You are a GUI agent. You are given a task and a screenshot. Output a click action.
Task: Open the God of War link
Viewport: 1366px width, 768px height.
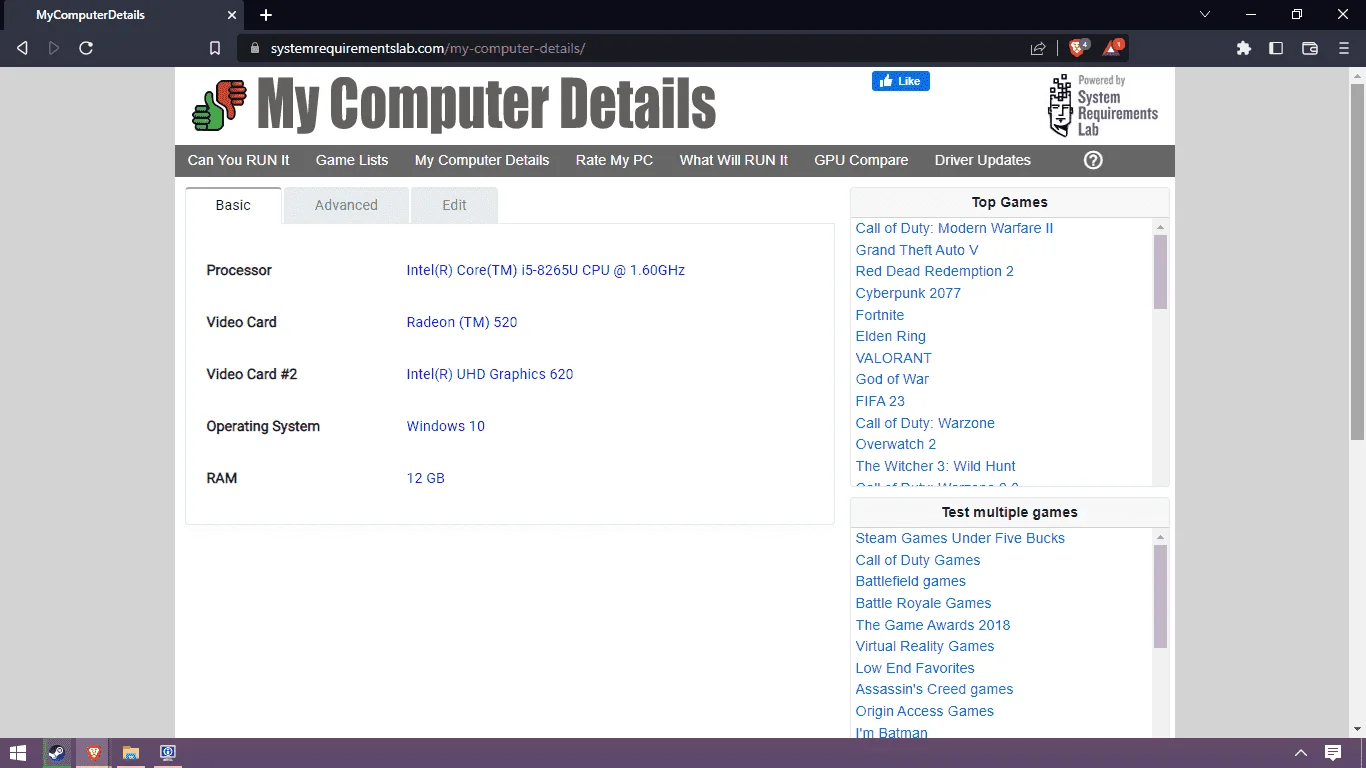[892, 379]
